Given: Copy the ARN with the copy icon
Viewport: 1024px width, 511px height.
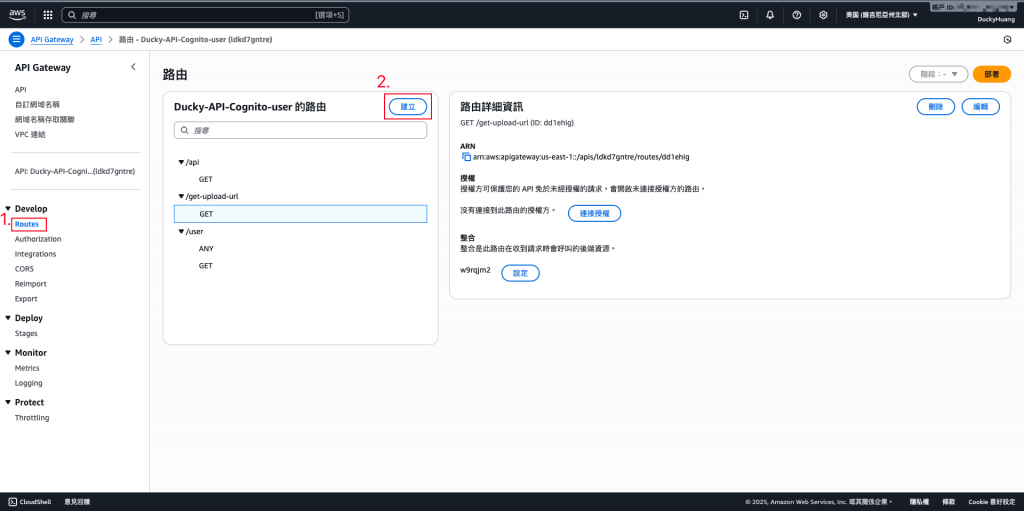Looking at the screenshot, I should [466, 157].
